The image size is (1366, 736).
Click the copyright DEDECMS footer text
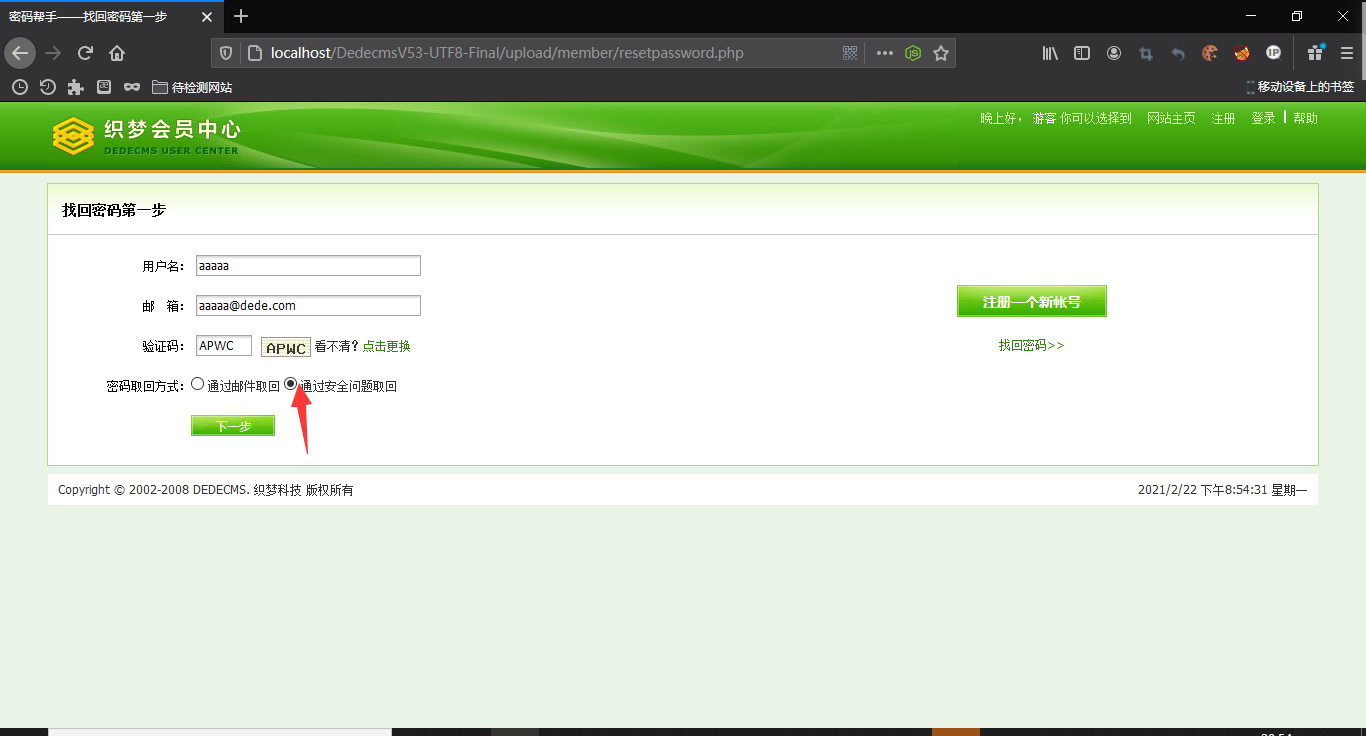coord(205,490)
